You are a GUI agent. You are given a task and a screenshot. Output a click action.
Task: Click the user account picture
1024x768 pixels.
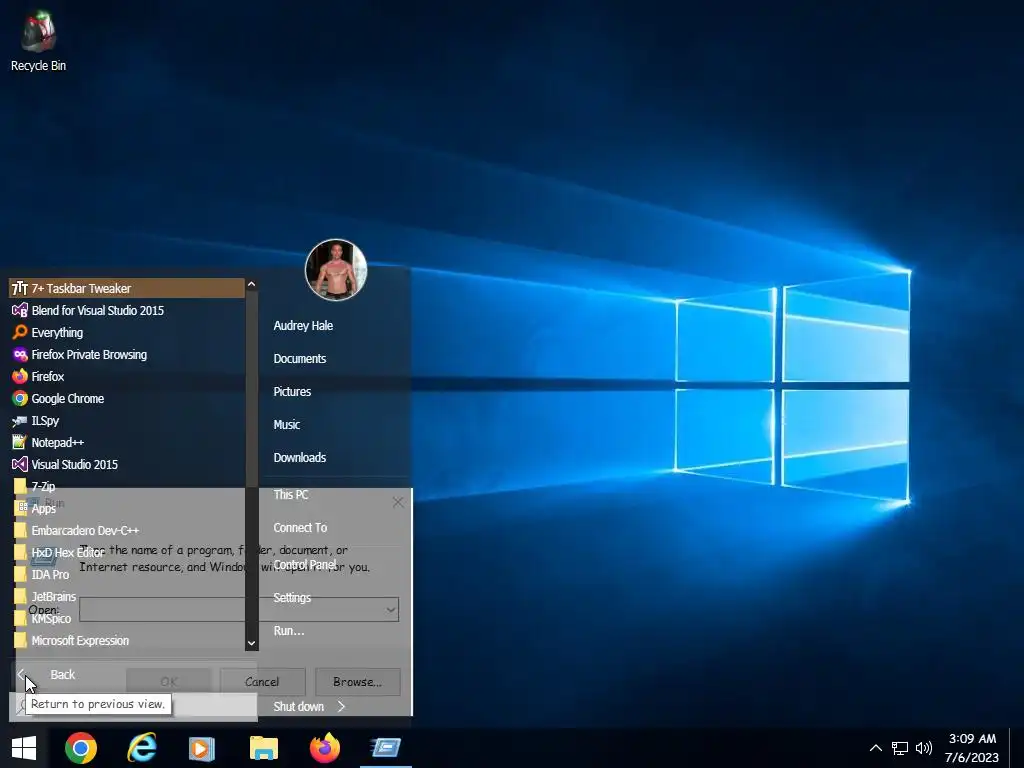point(336,270)
